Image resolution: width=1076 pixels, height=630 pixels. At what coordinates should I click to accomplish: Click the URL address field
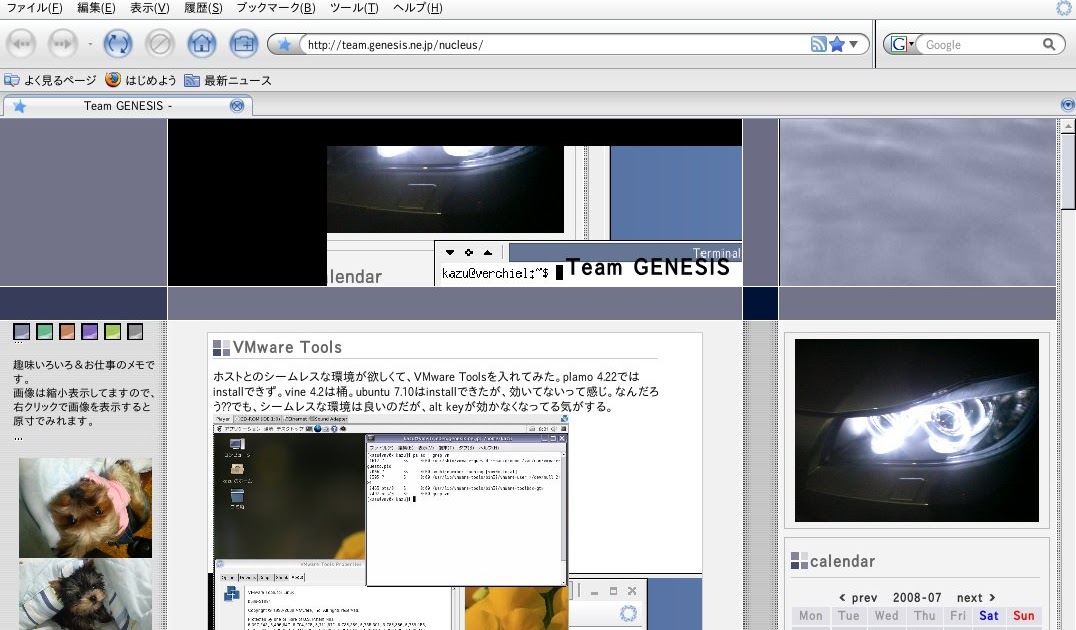click(x=556, y=45)
